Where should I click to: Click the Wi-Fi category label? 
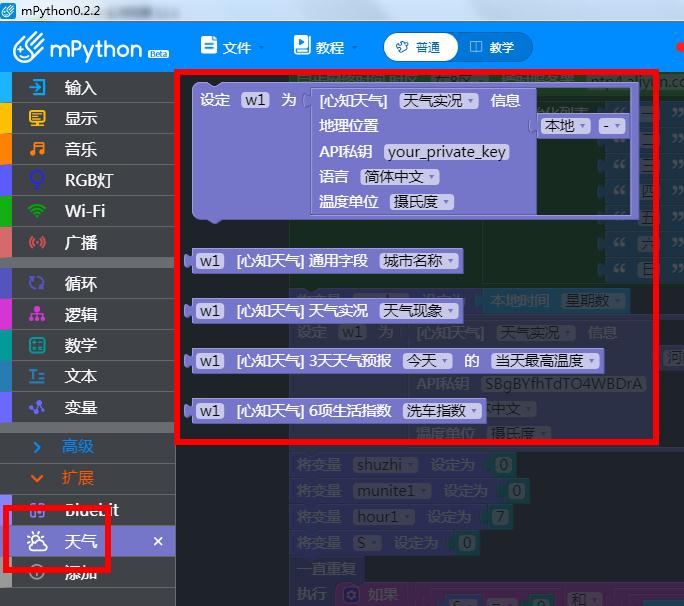tap(85, 211)
